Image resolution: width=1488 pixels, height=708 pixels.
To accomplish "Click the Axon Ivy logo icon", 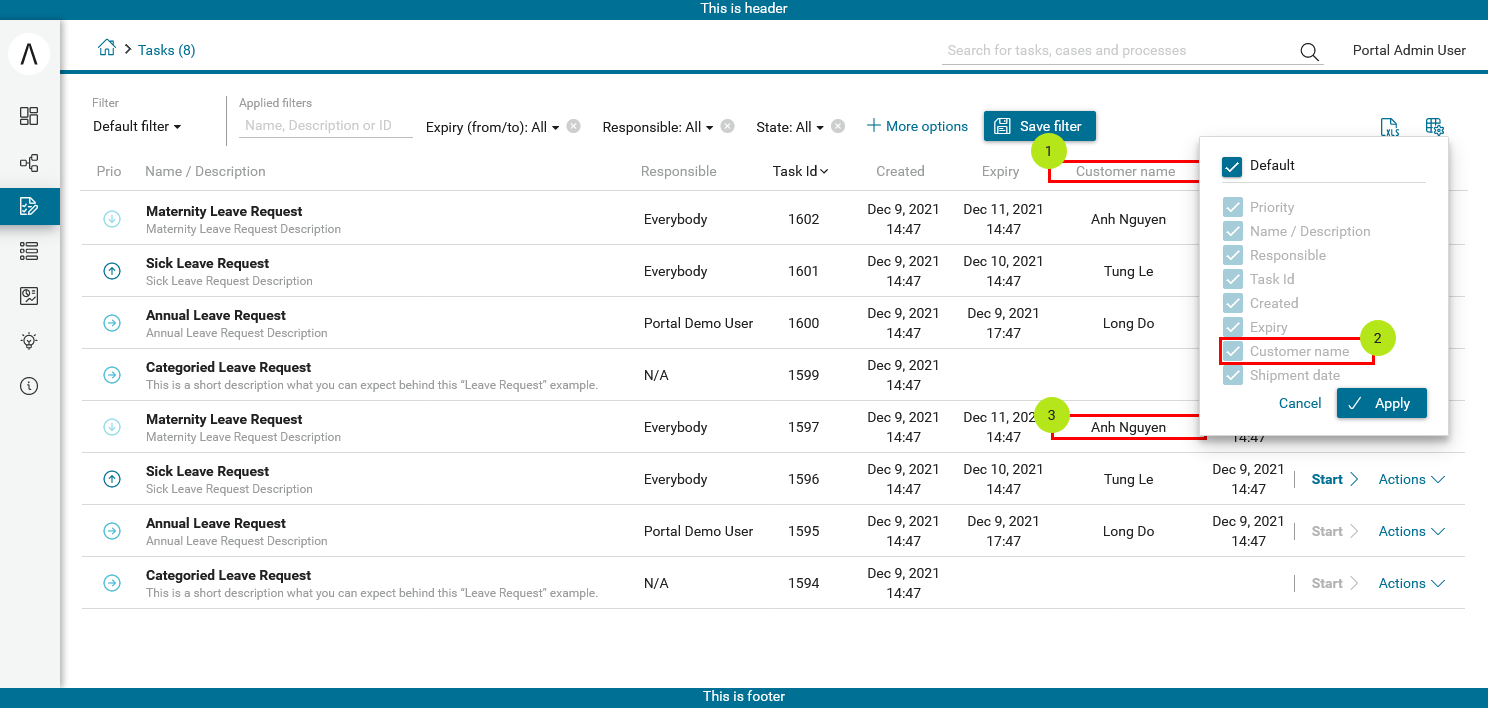I will (29, 53).
